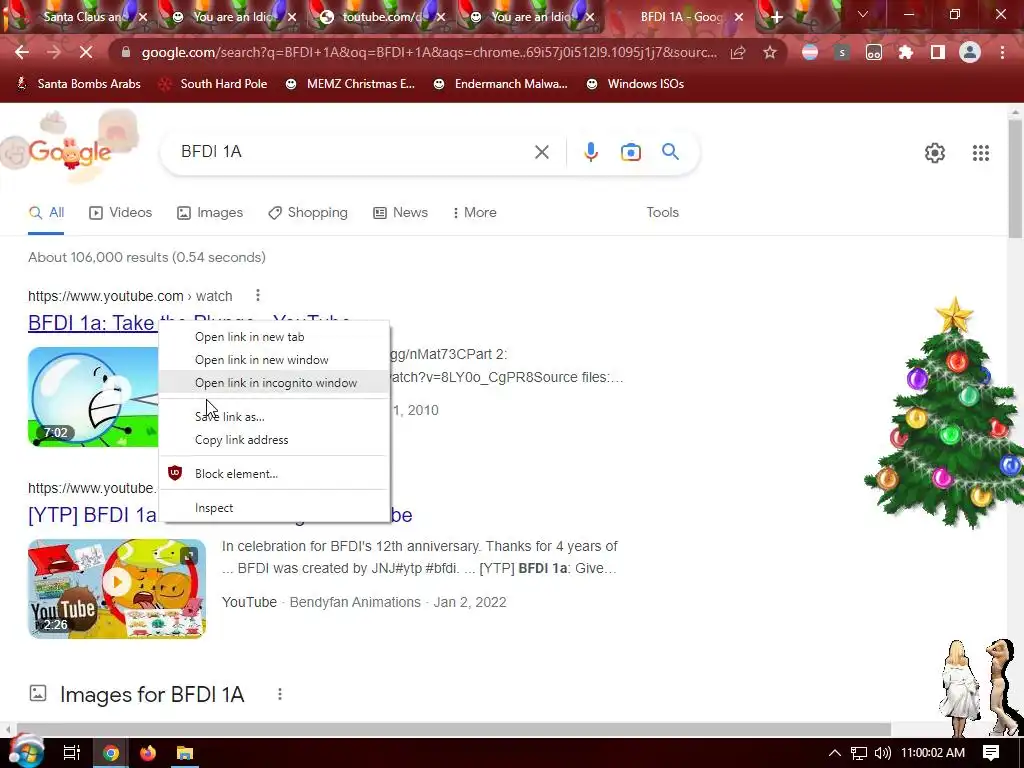
Task: Clear the search box with X
Action: coord(541,152)
